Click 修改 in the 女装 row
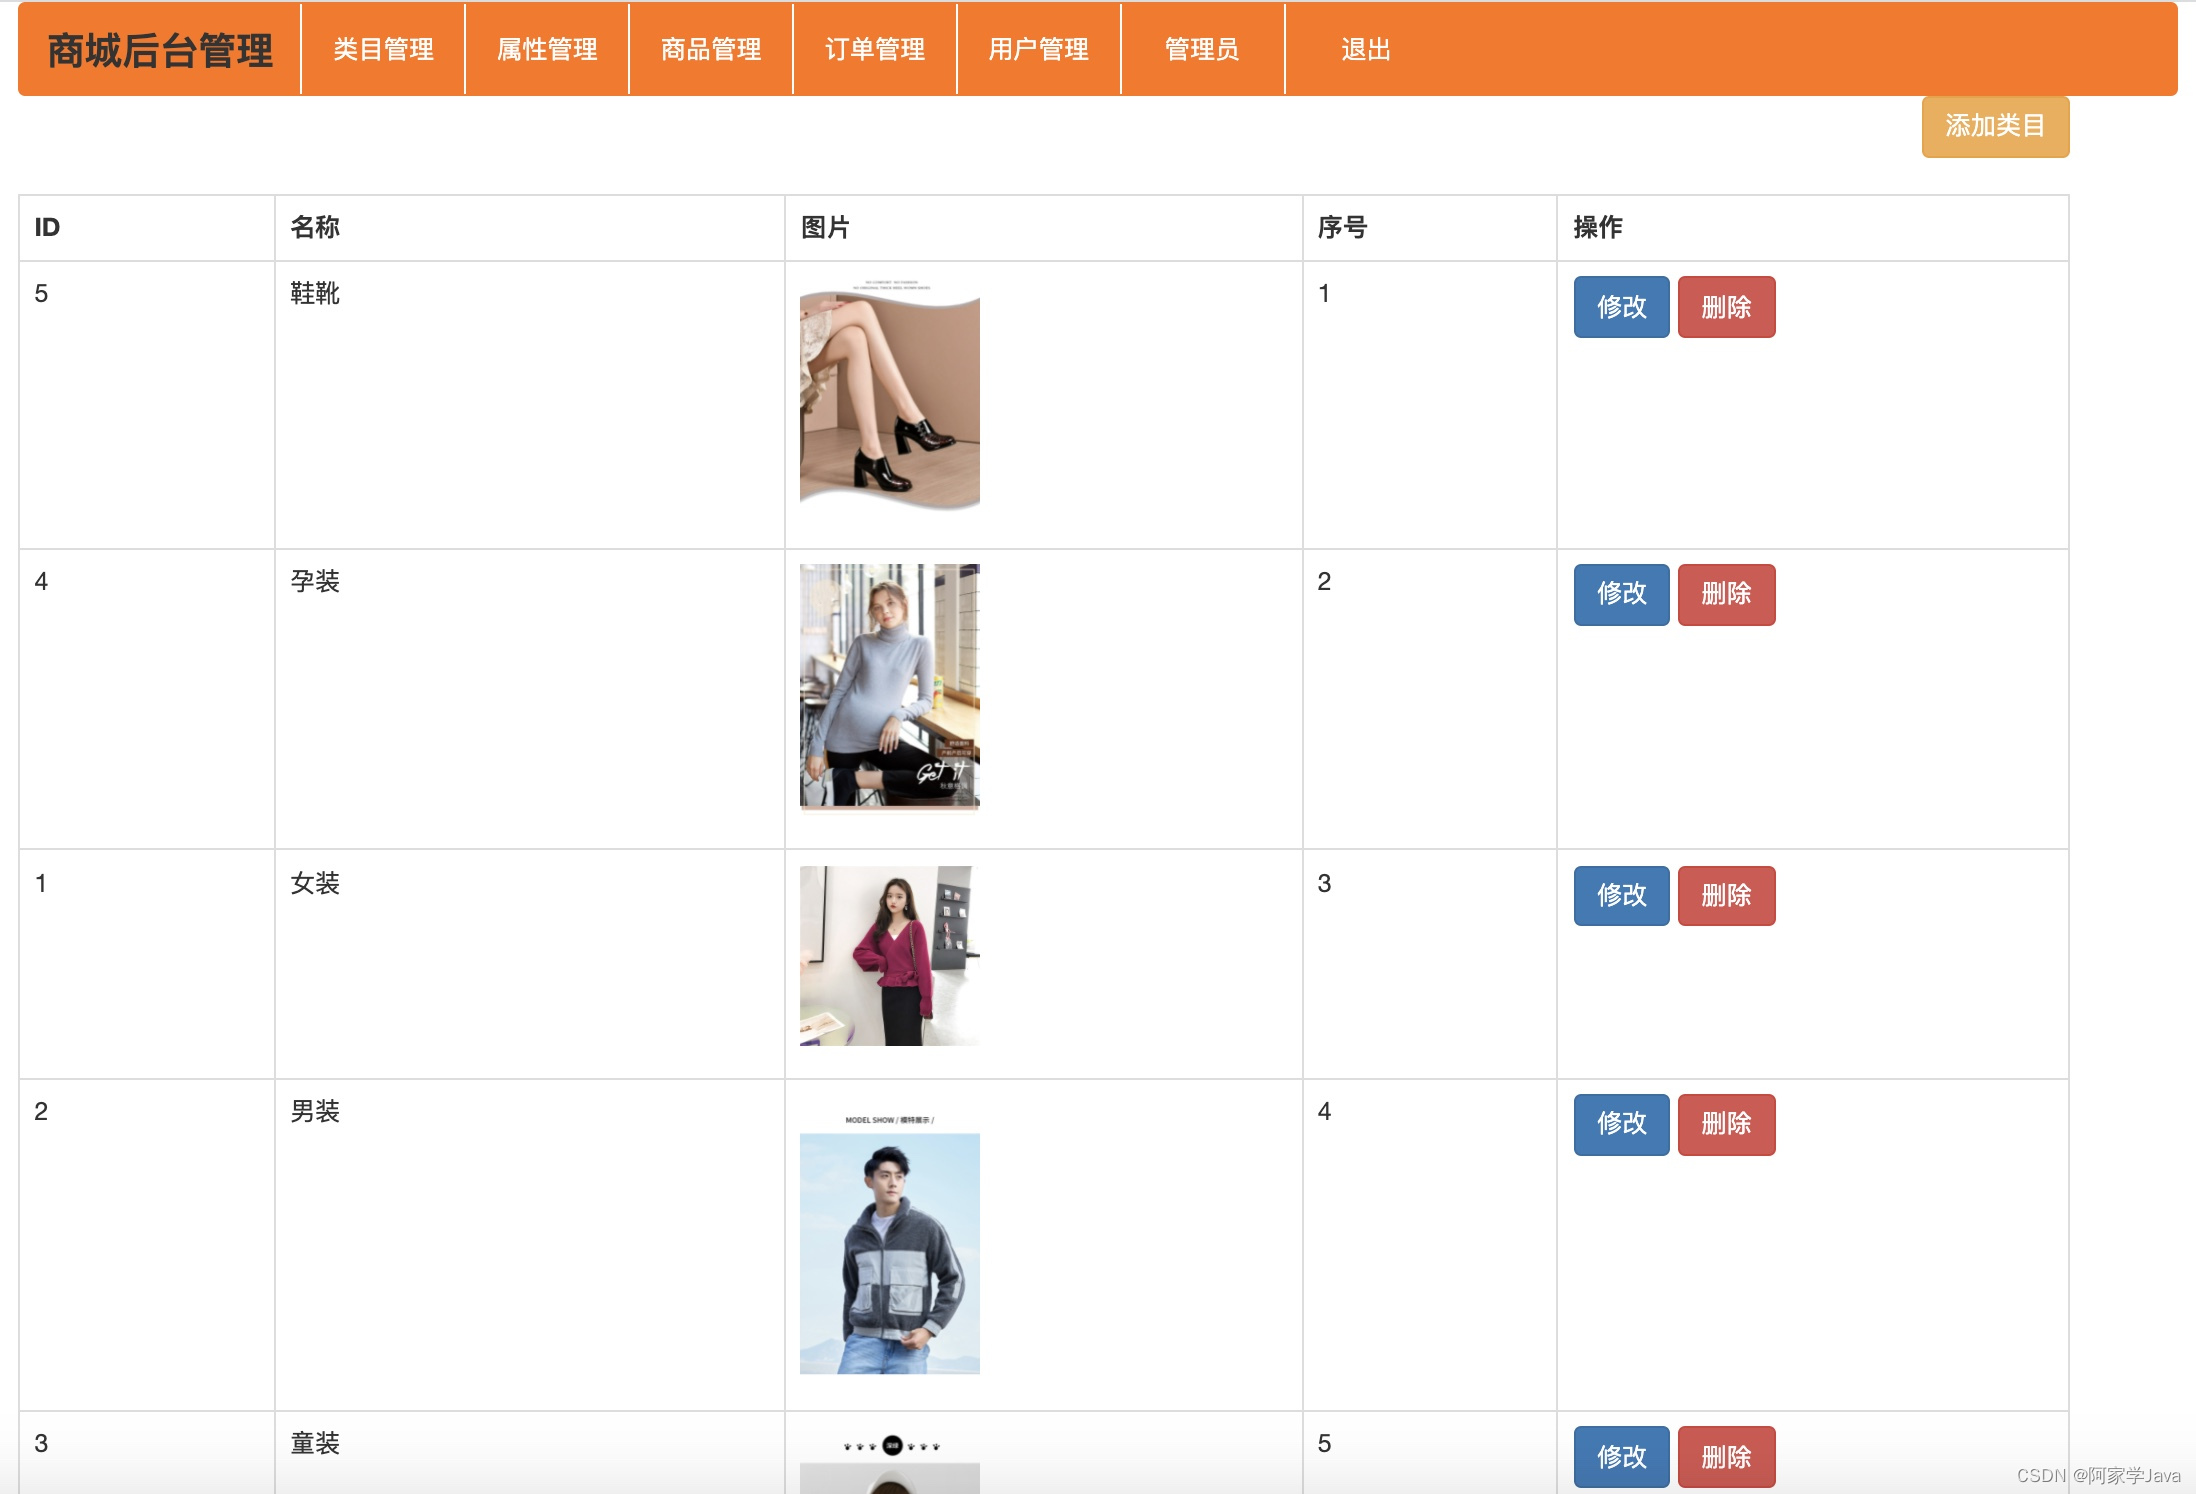This screenshot has width=2196, height=1494. 1621,895
